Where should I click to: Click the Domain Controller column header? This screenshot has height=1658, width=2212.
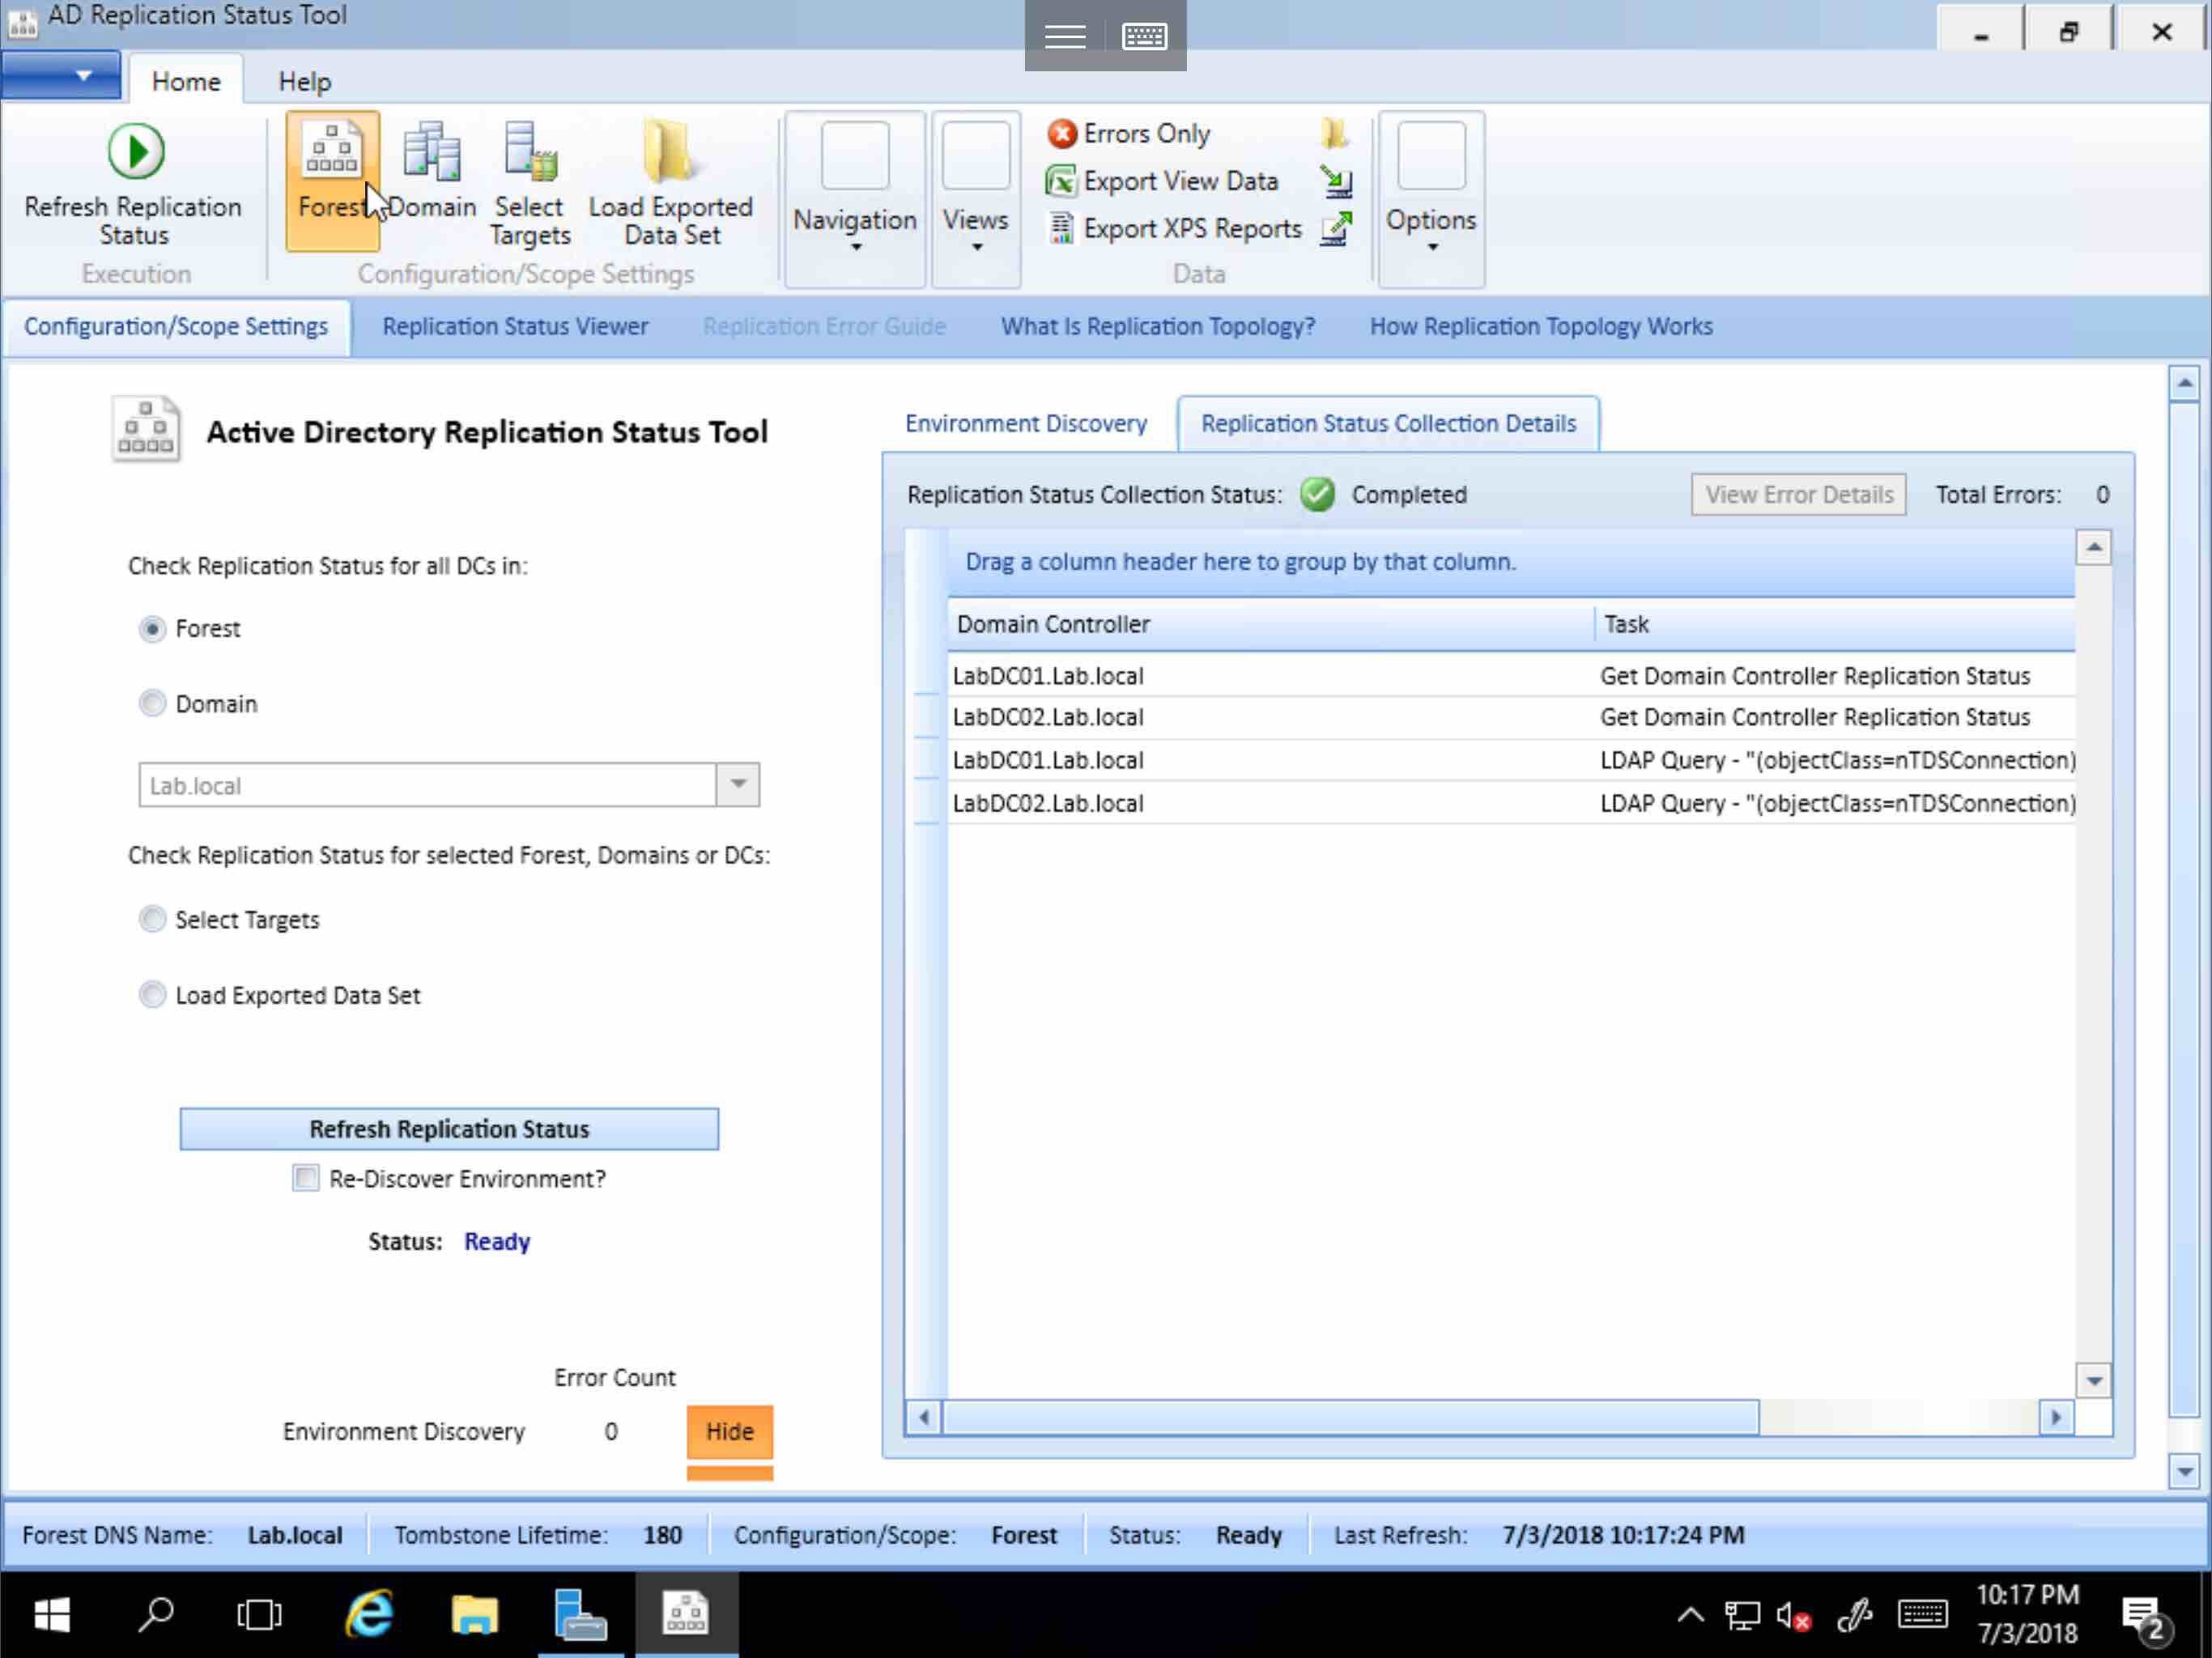1270,624
